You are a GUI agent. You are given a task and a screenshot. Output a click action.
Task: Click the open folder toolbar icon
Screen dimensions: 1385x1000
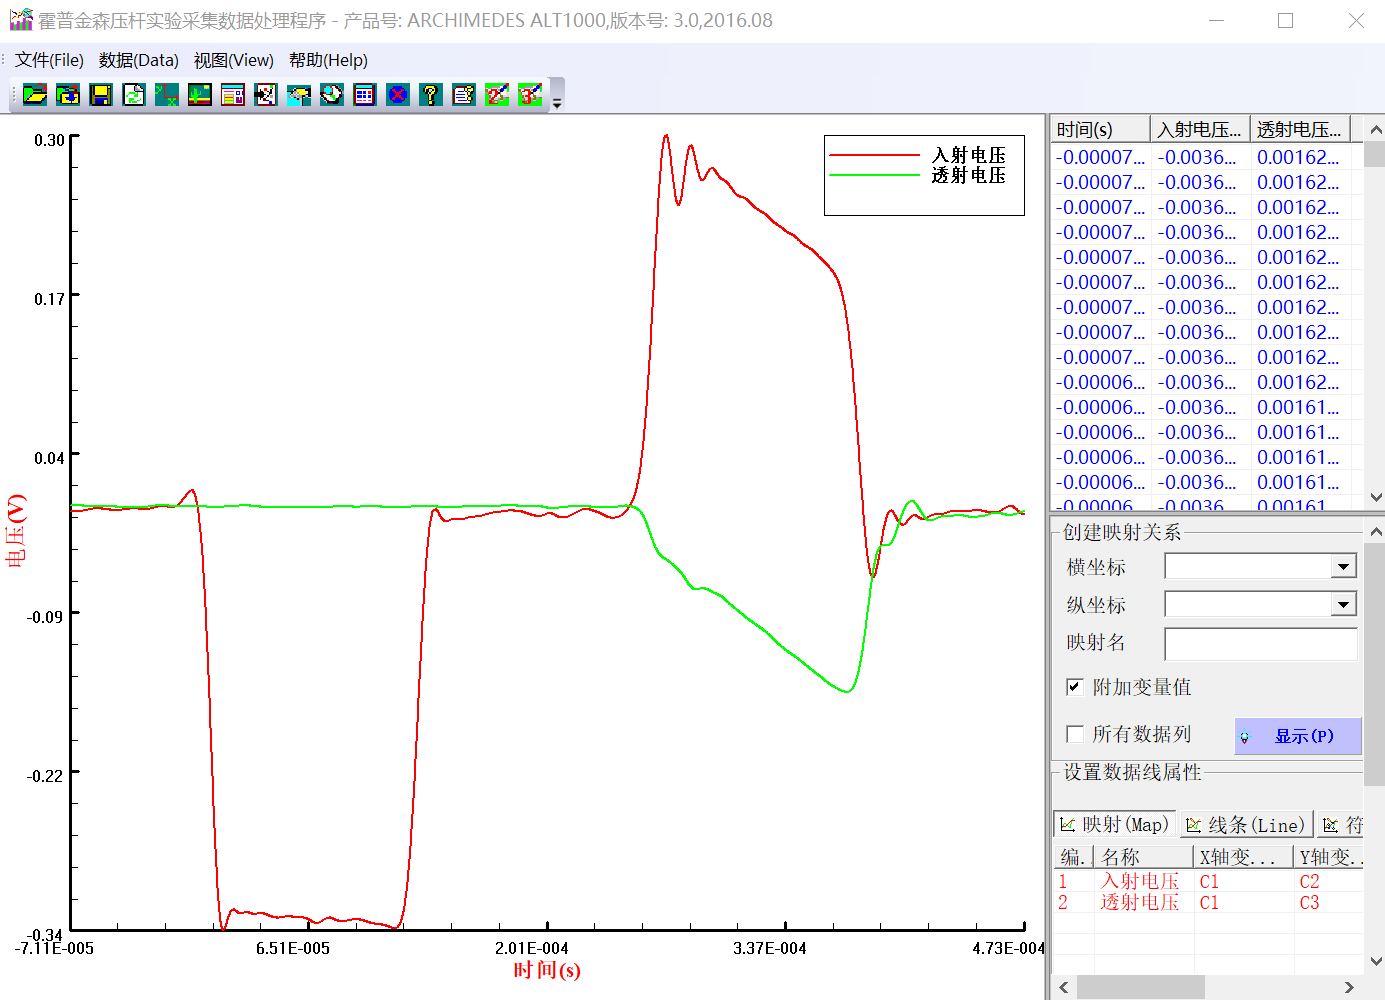(35, 95)
